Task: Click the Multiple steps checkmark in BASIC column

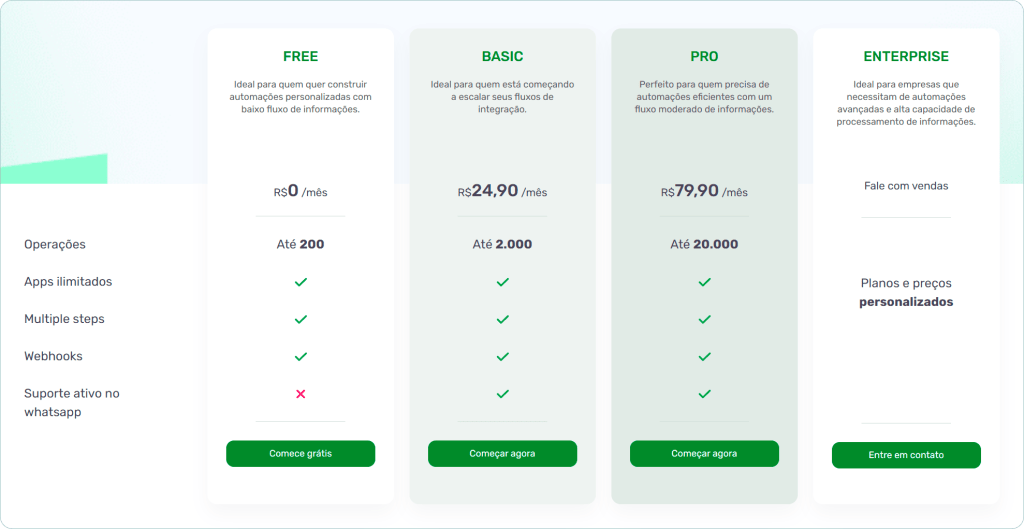Action: [x=502, y=319]
